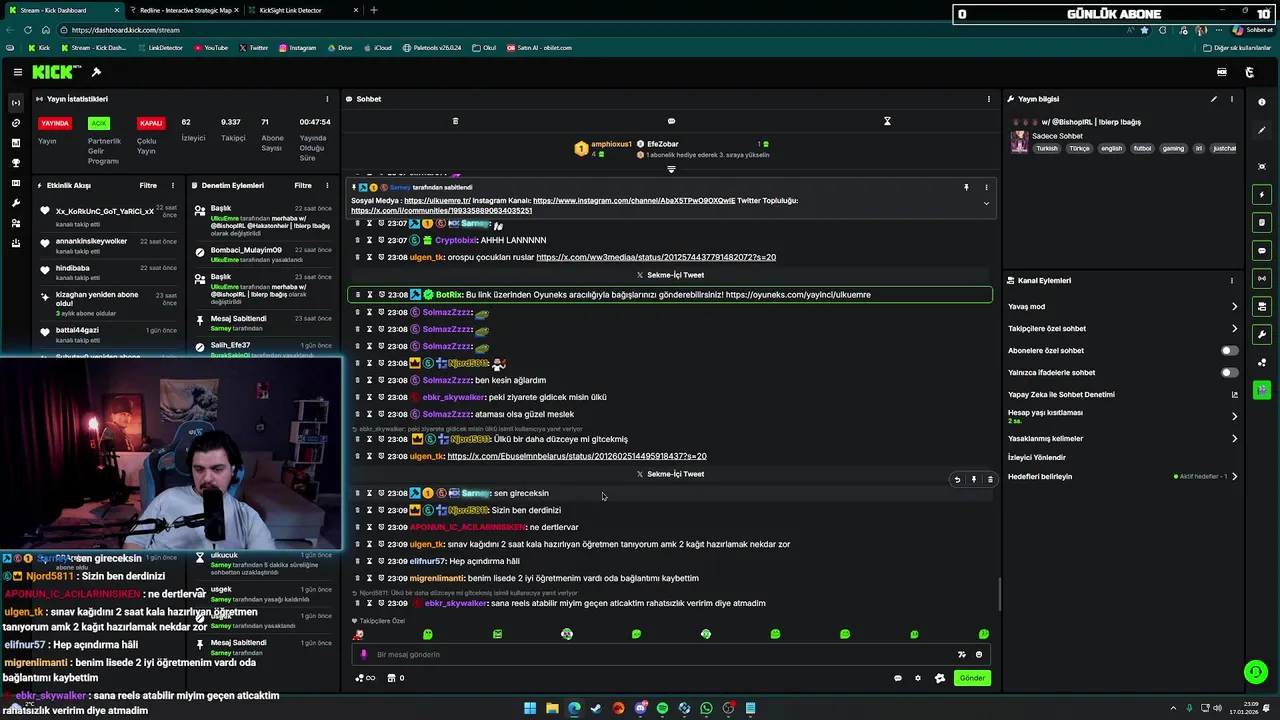Image resolution: width=1280 pixels, height=720 pixels.
Task: Open YouTube bookmark in bookmarks bar
Action: pos(211,48)
